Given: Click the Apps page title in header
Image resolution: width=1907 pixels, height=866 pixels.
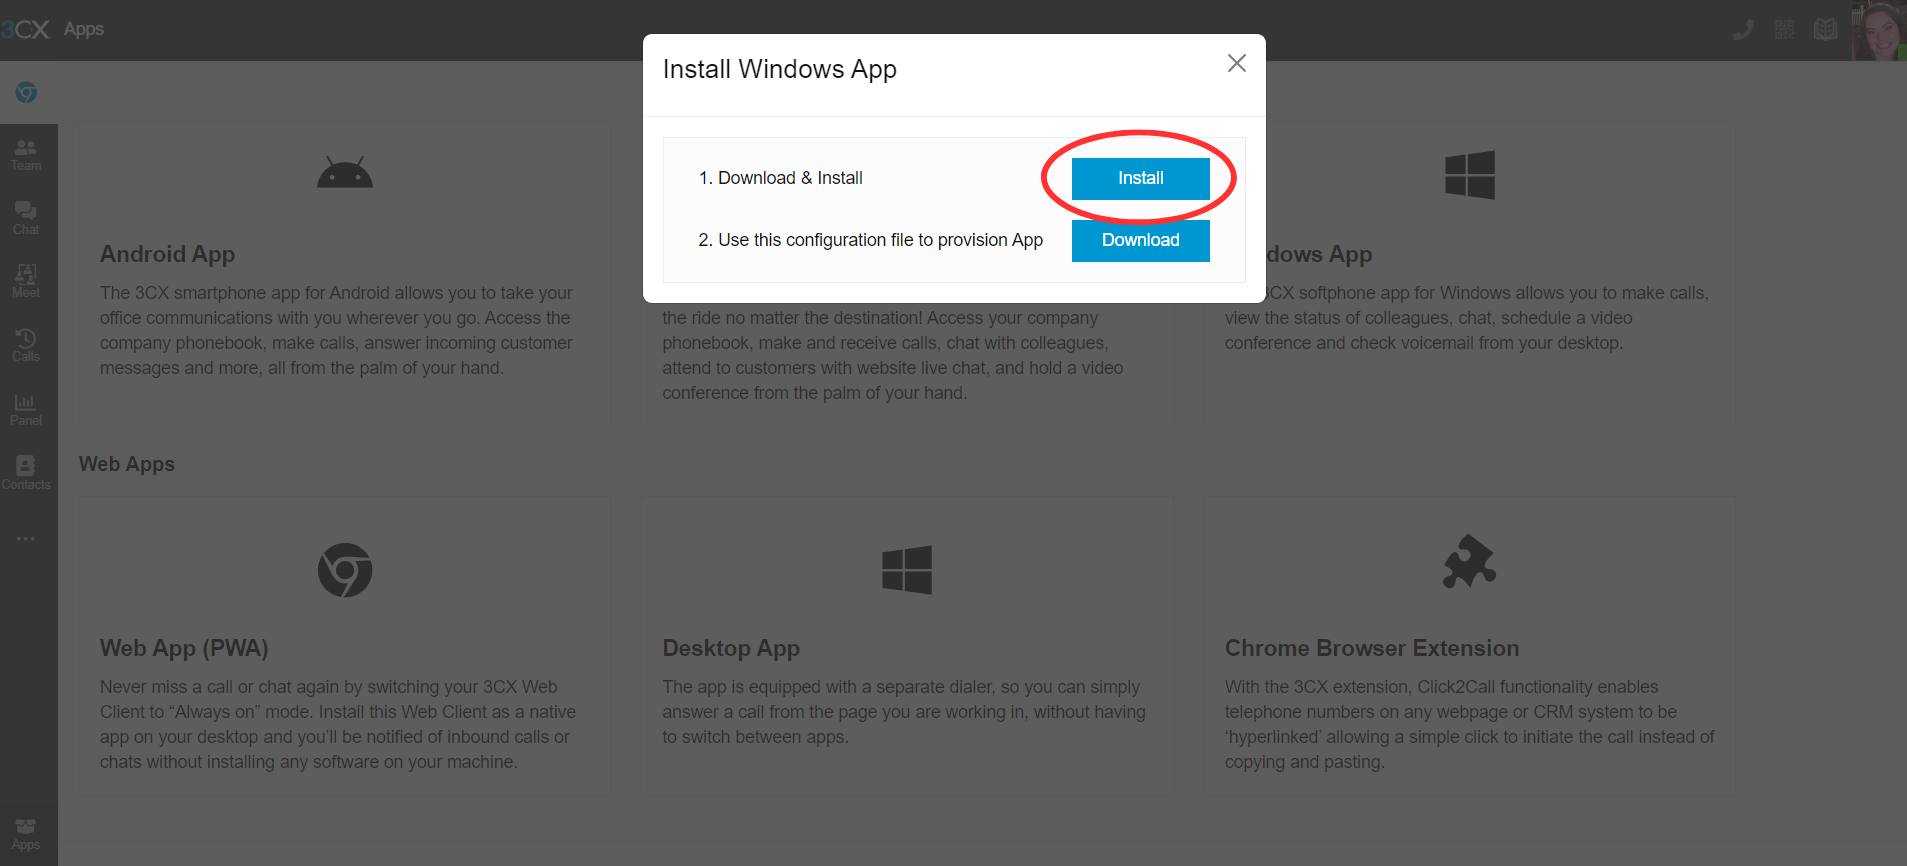Looking at the screenshot, I should point(84,30).
